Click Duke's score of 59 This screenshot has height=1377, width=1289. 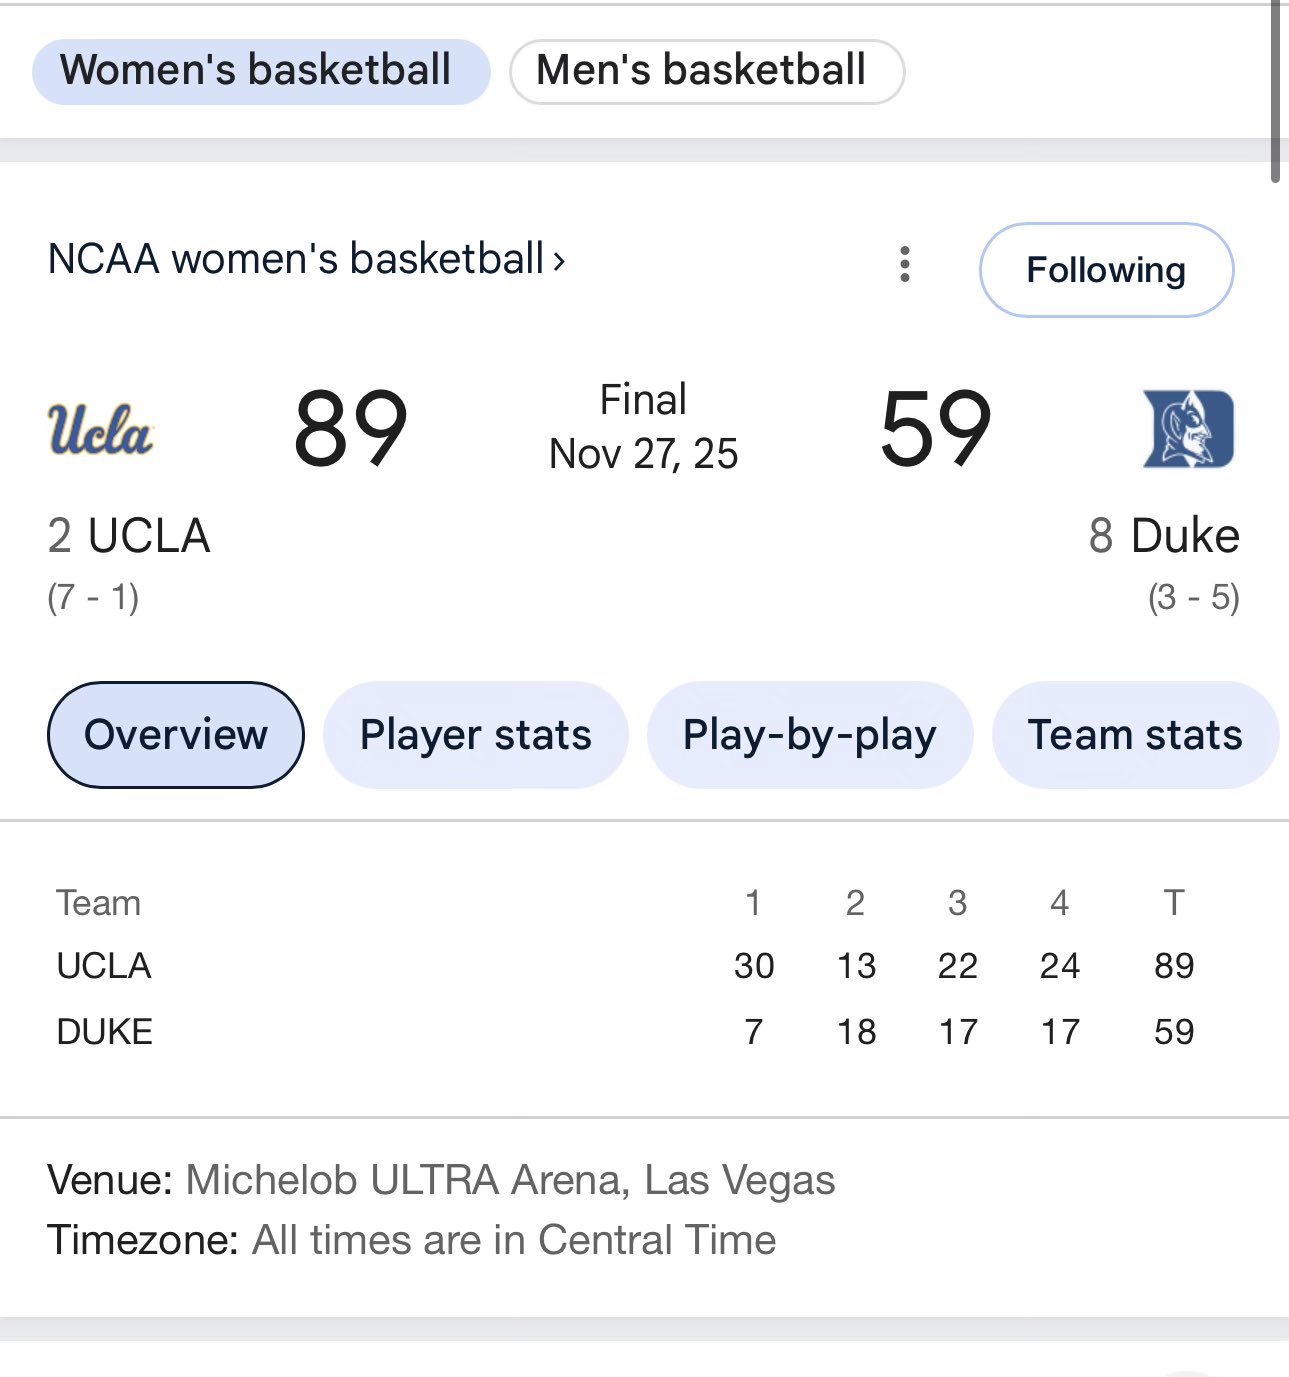tap(935, 429)
